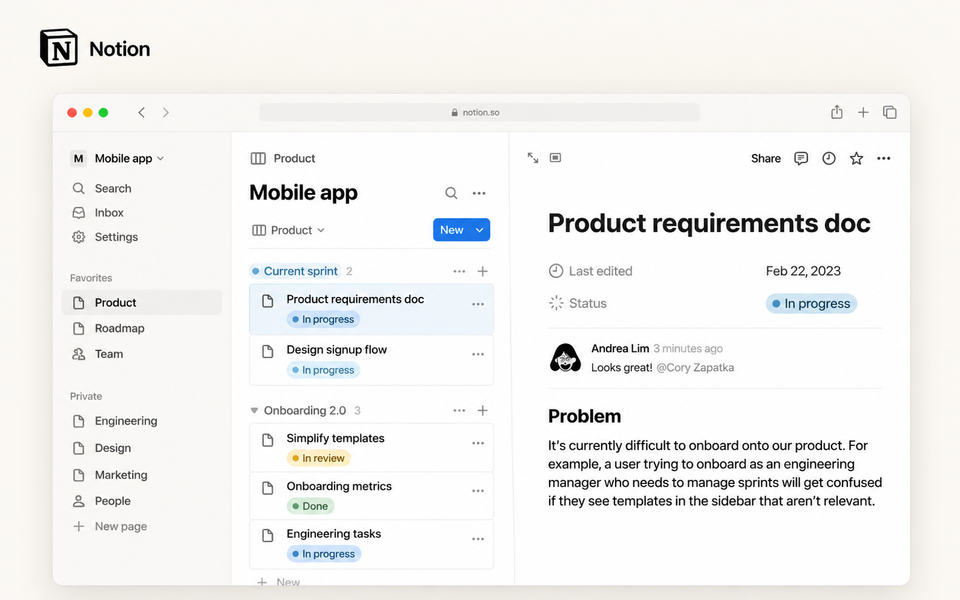Add item to Current sprint group

(x=482, y=271)
